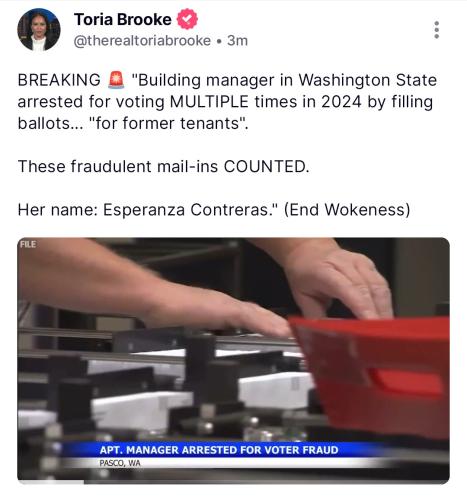Select the display name Toria Brooke
Screen dimensions: 467x500
[x=122, y=19]
